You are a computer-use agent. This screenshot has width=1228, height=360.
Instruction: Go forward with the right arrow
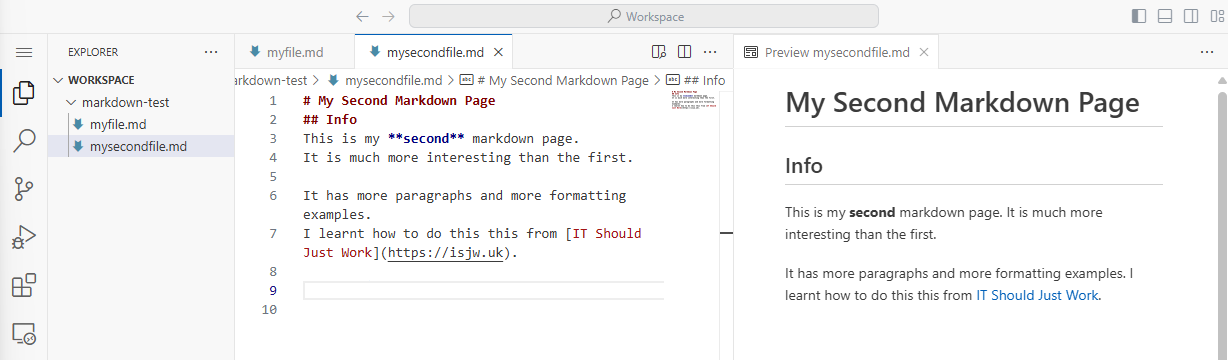pyautogui.click(x=388, y=16)
